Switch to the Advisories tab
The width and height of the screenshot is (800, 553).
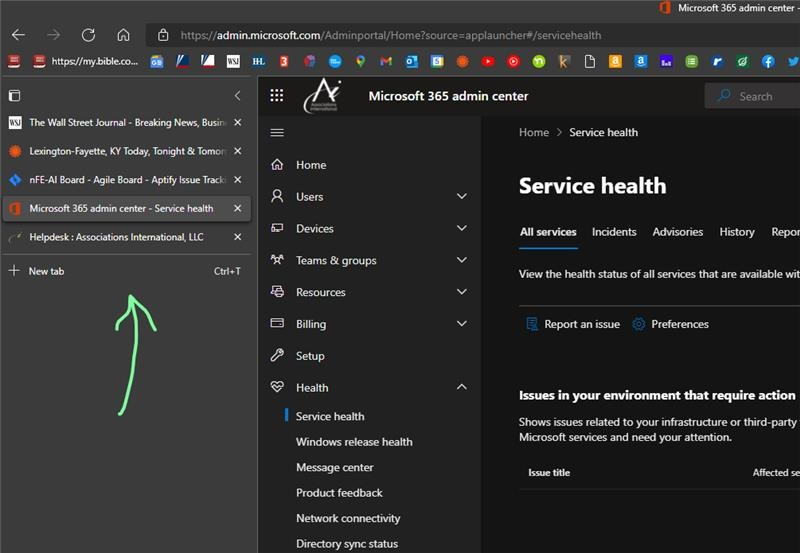coord(678,232)
